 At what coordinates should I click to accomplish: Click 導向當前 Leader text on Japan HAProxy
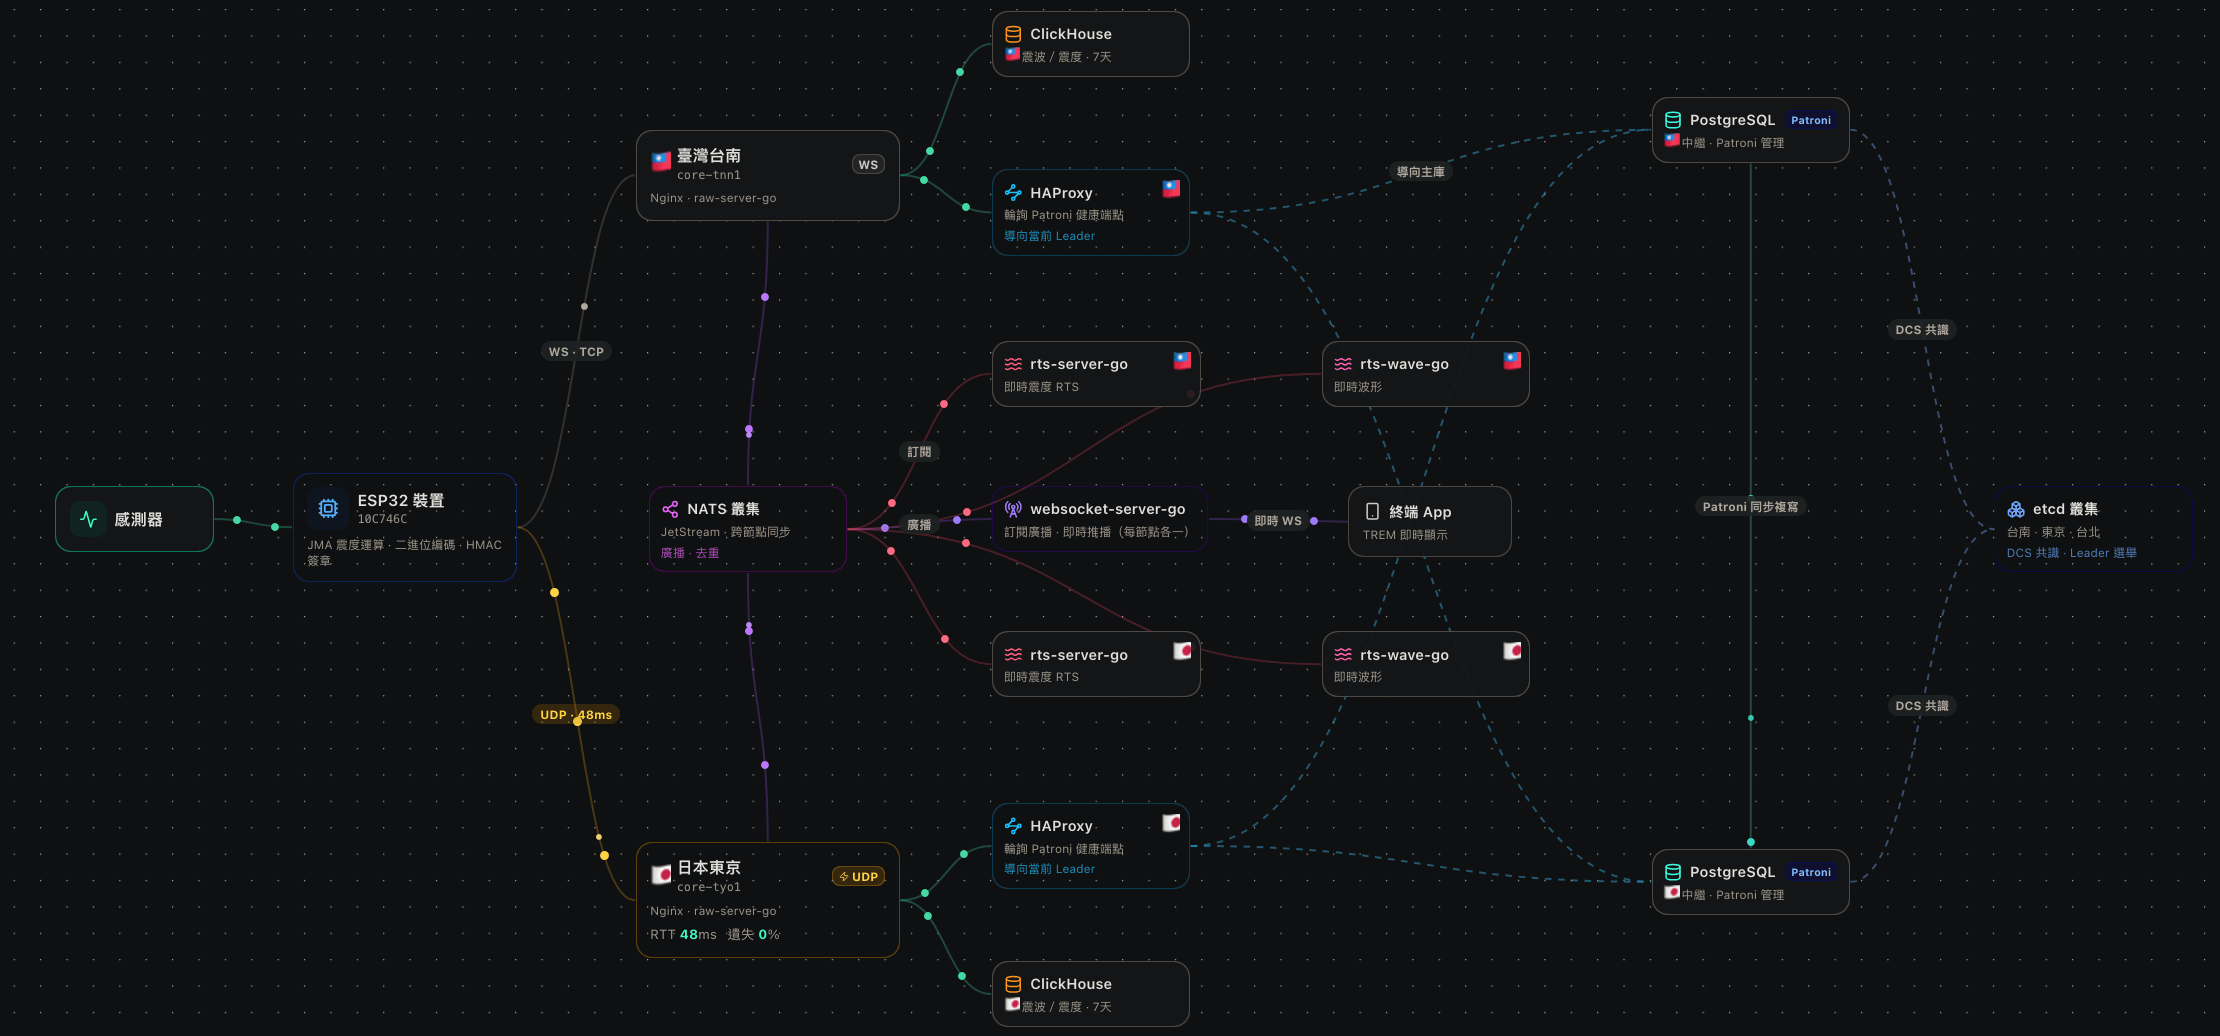[1049, 869]
